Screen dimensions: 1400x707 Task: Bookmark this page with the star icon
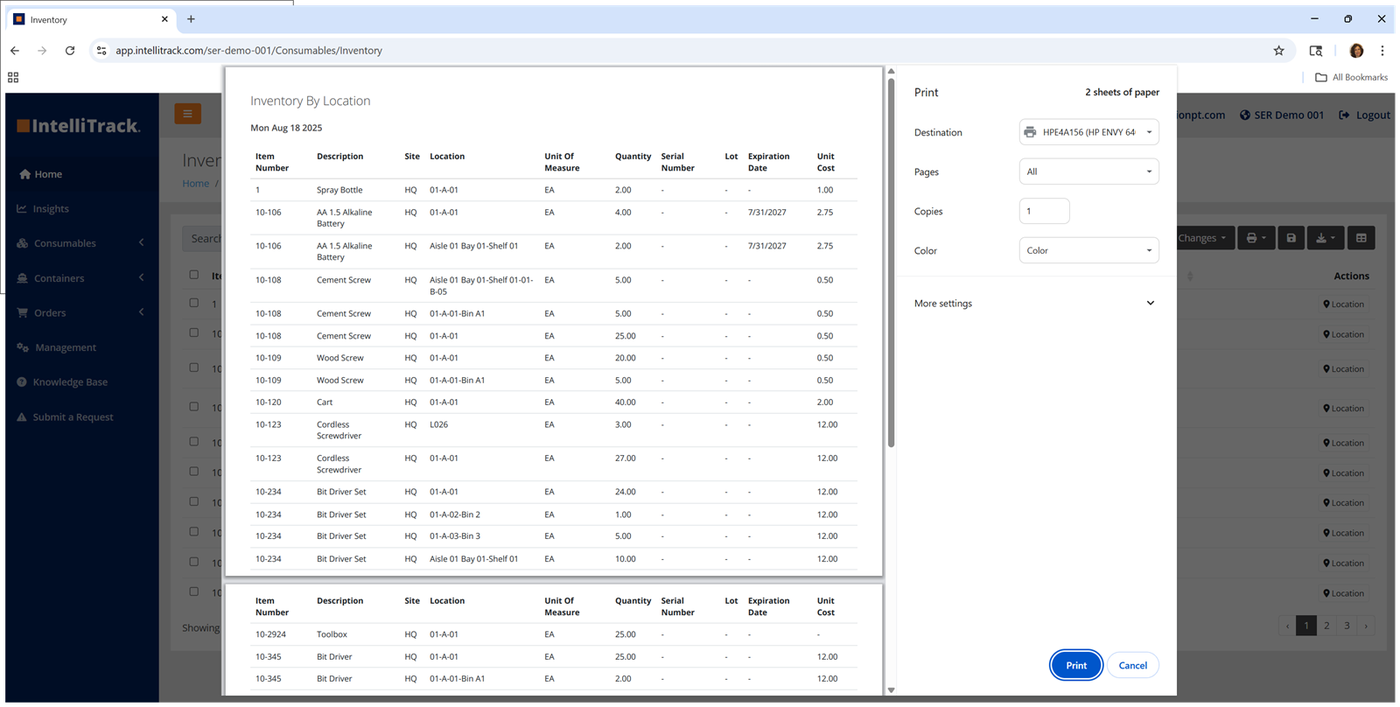1278,50
